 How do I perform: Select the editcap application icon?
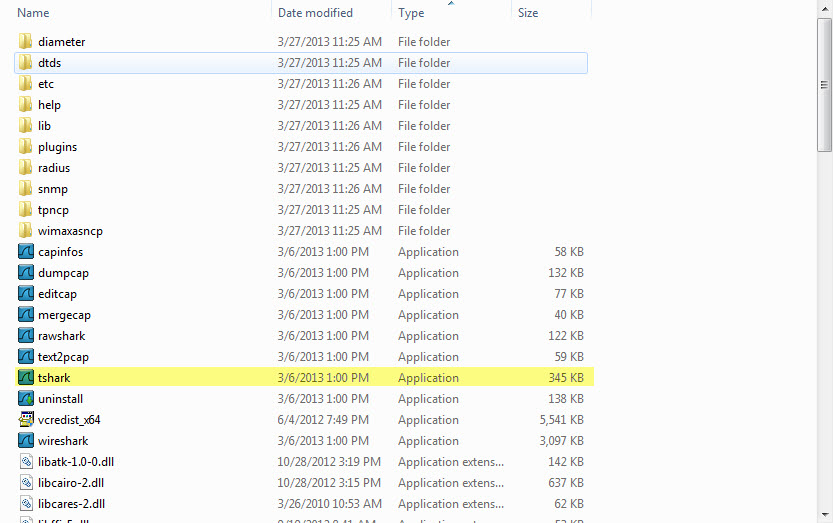click(x=26, y=294)
